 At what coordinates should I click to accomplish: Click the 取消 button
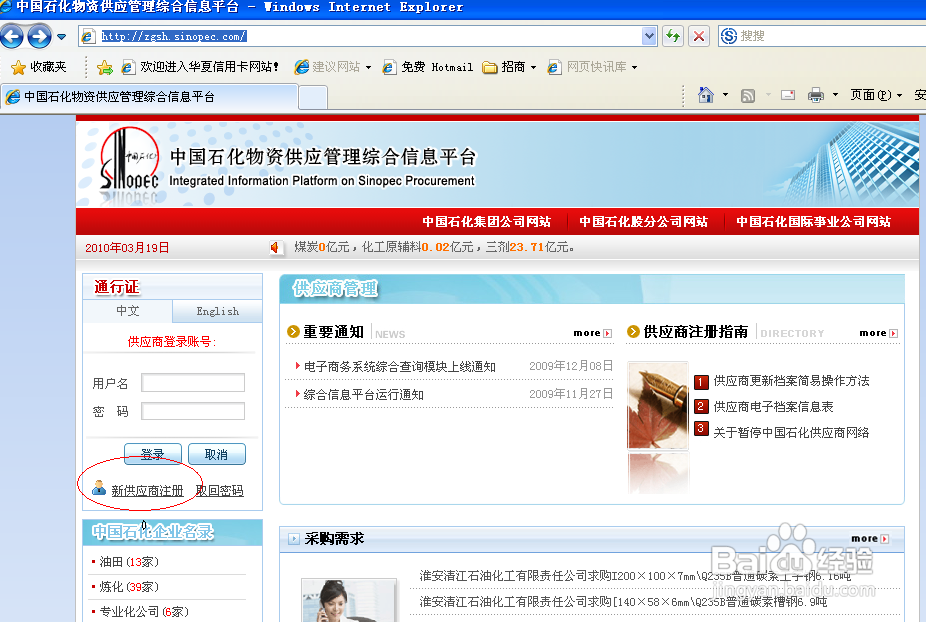click(x=216, y=454)
